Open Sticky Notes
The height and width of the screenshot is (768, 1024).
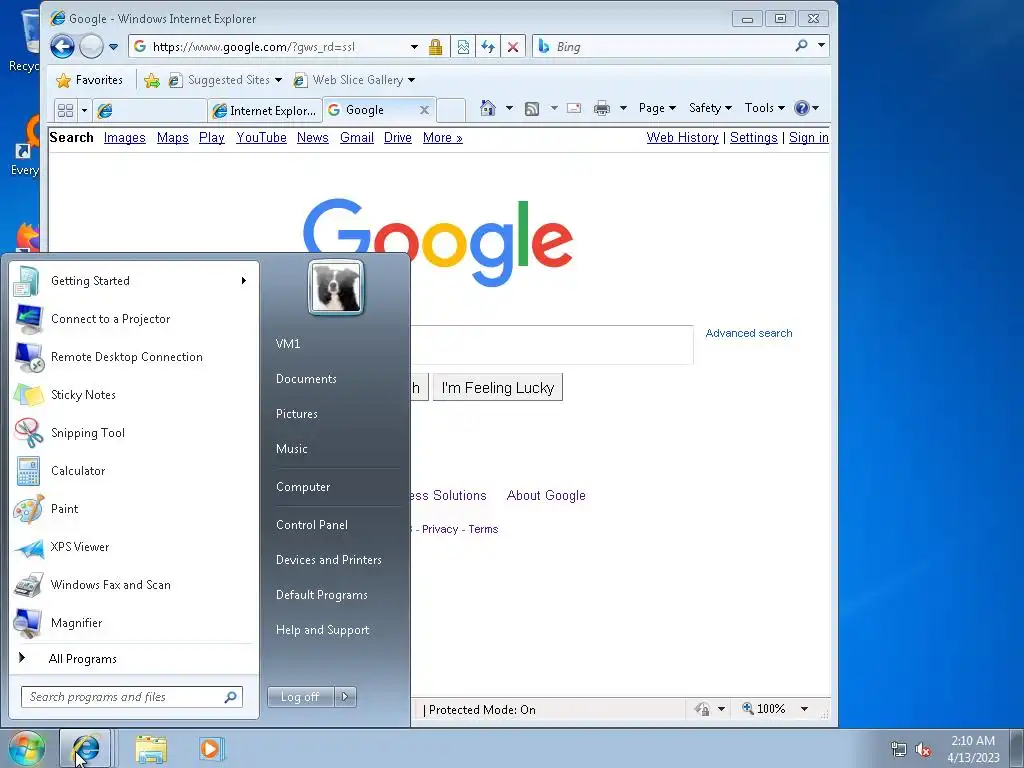[x=134, y=394]
